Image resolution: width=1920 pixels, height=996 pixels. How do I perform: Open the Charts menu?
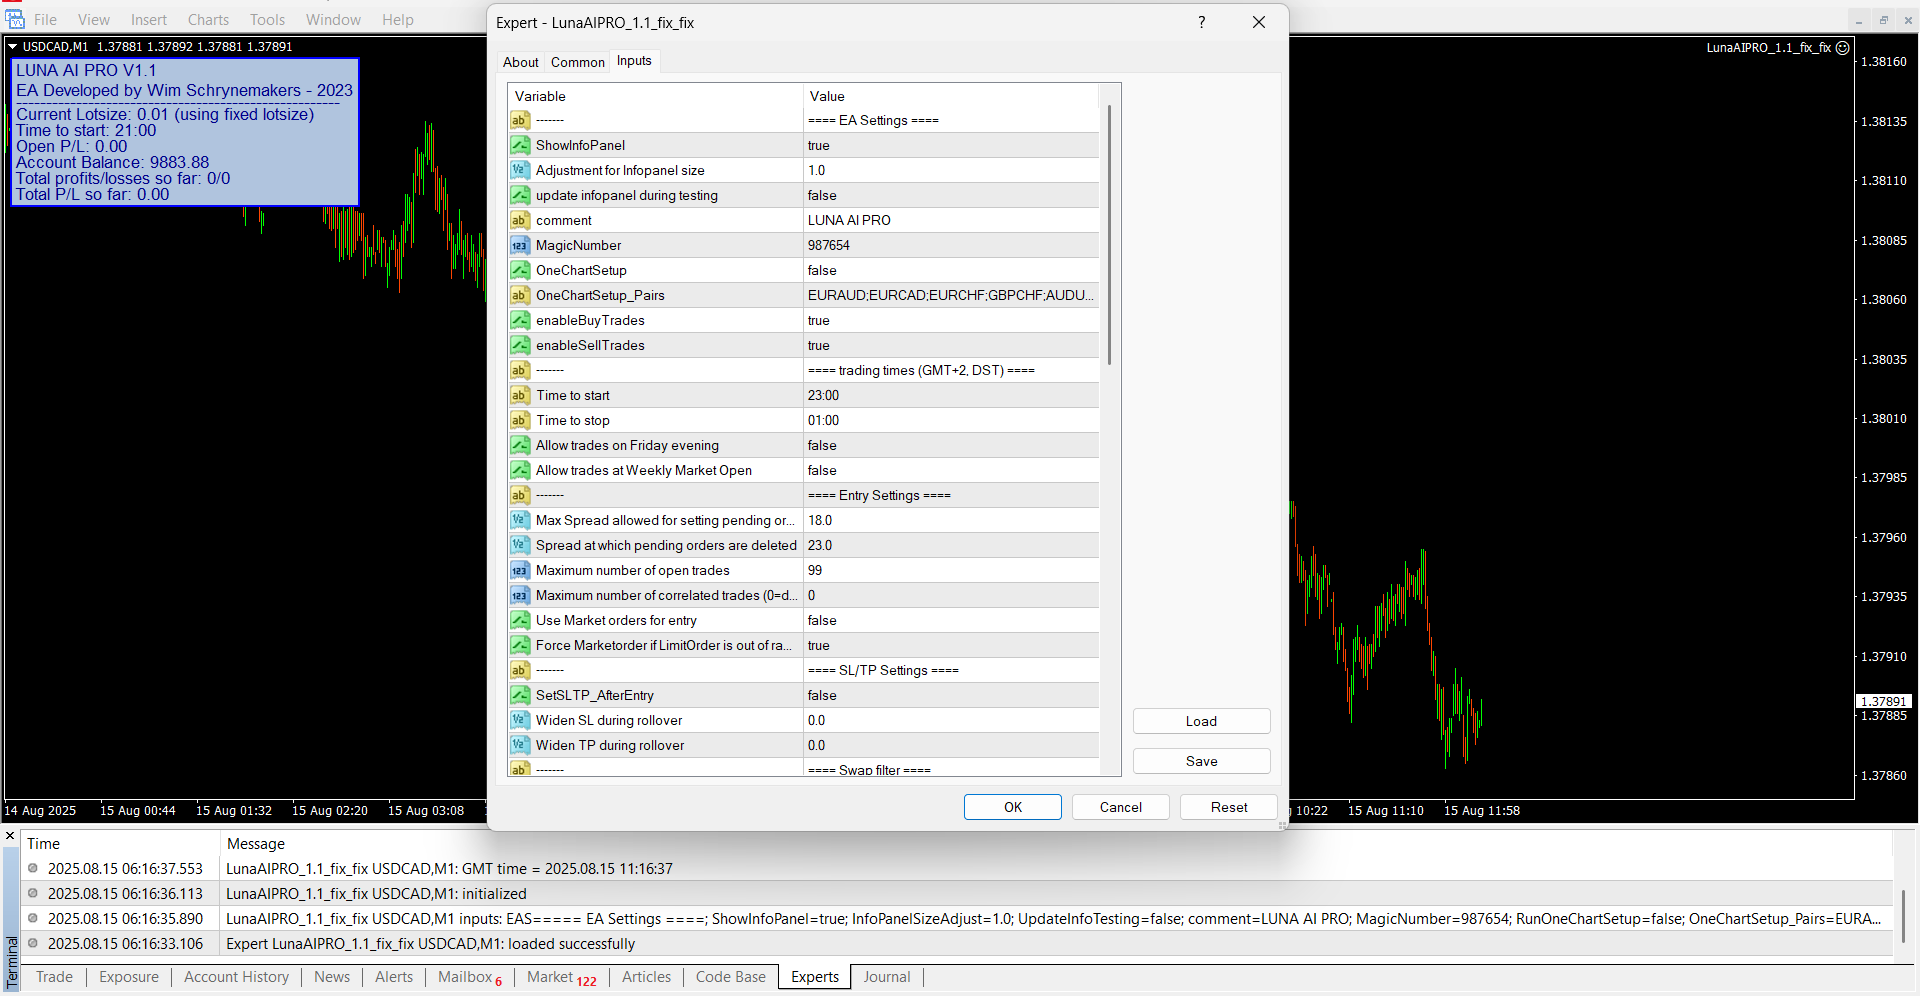point(208,20)
